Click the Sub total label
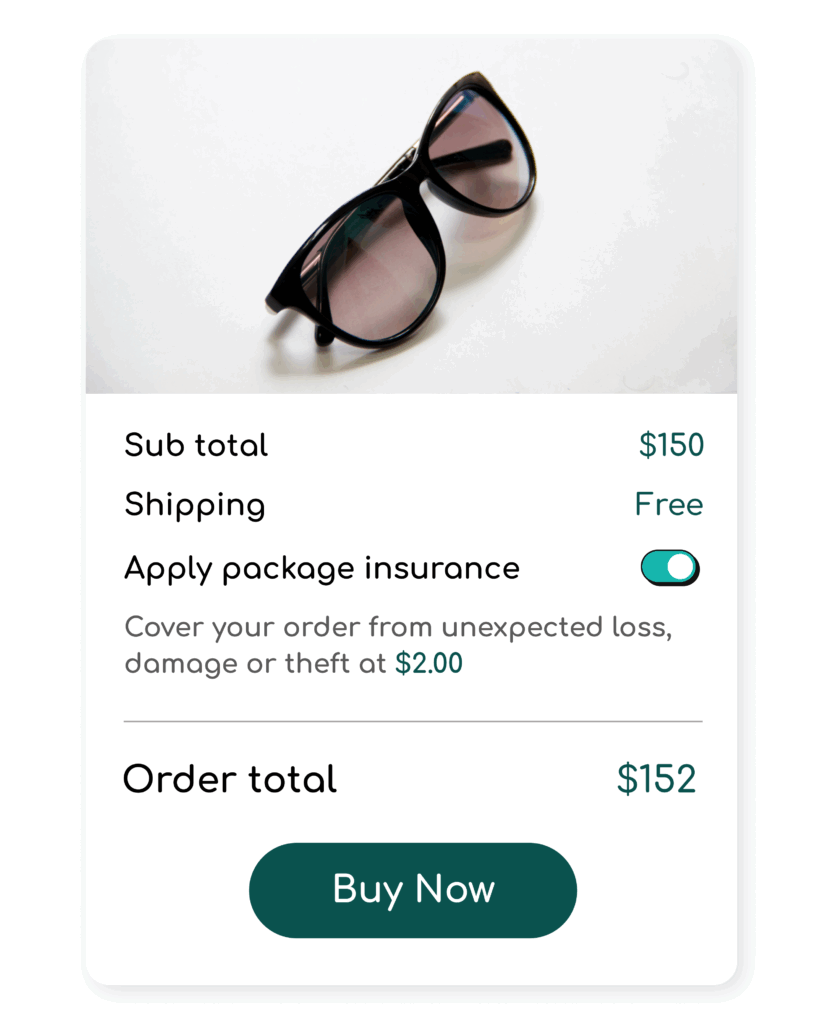This screenshot has width=823, height=1024. click(196, 445)
